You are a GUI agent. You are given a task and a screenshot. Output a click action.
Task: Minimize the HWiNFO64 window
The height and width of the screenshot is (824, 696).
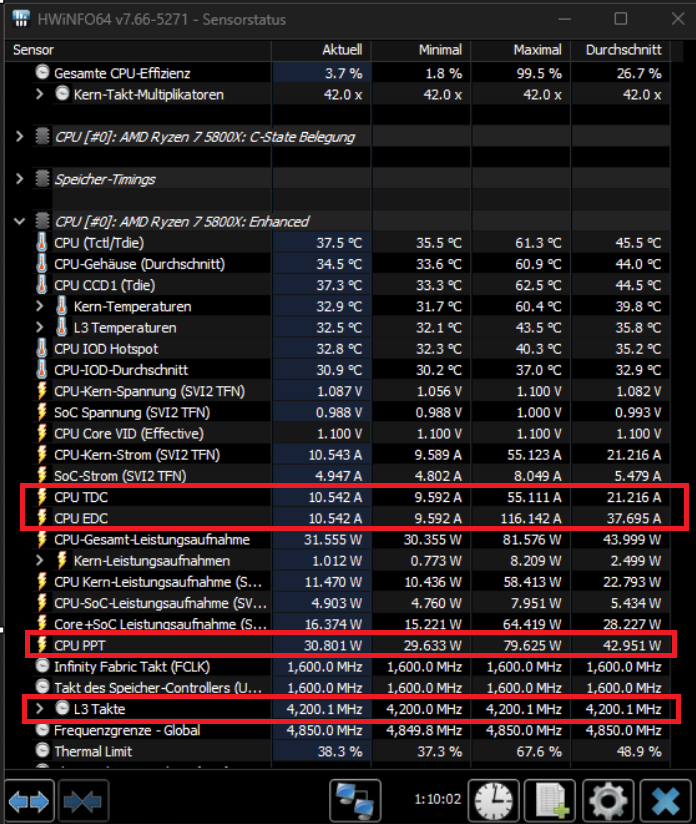[x=565, y=19]
